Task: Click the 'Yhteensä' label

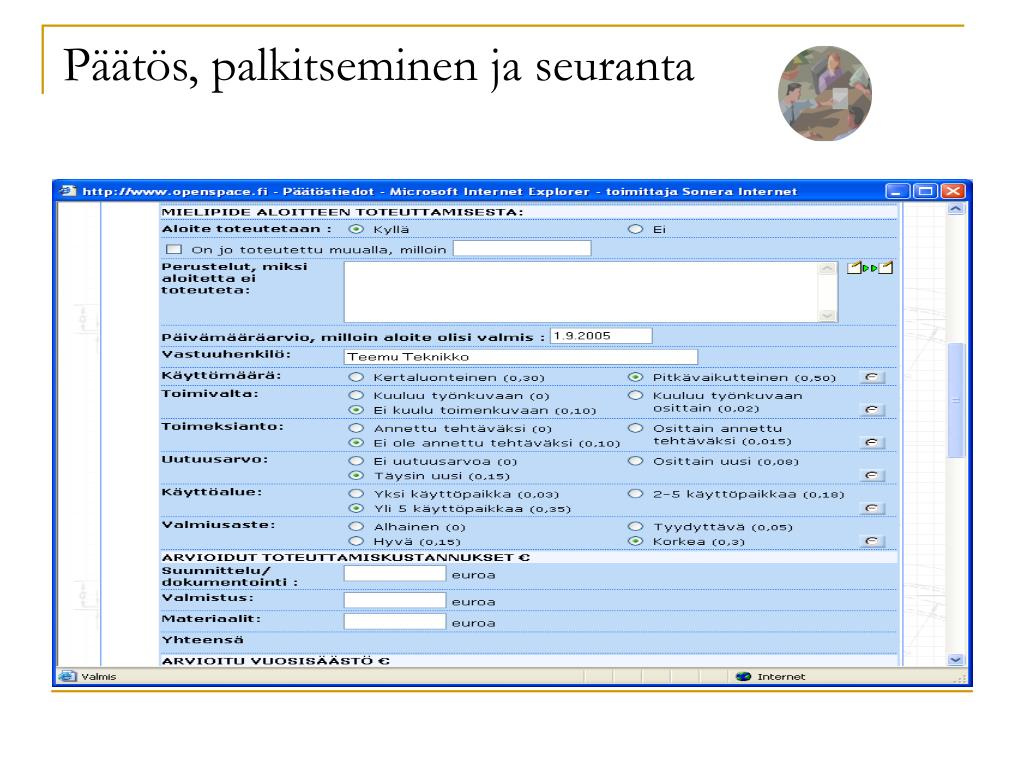Action: [x=202, y=640]
